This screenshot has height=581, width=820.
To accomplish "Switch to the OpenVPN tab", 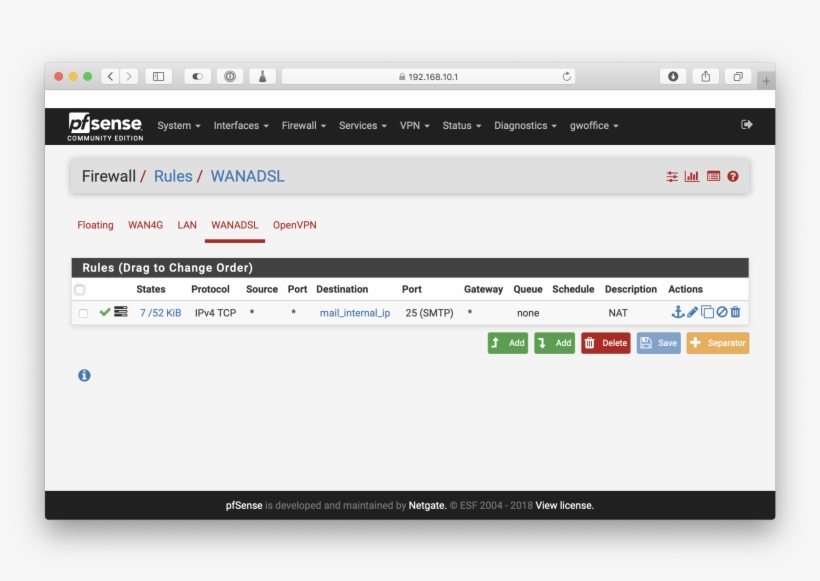I will (294, 225).
